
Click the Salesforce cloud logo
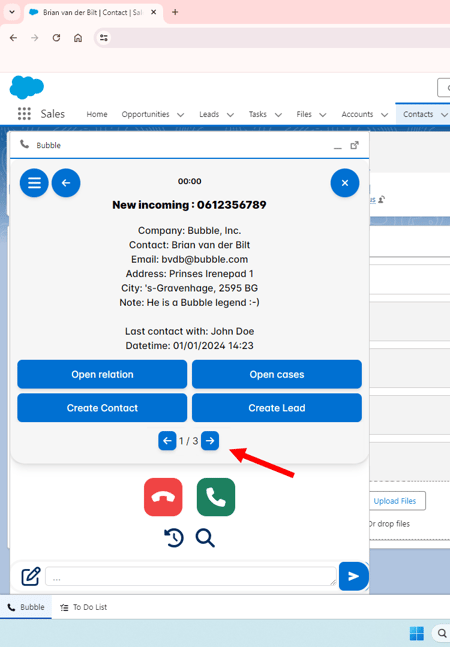click(x=26, y=87)
